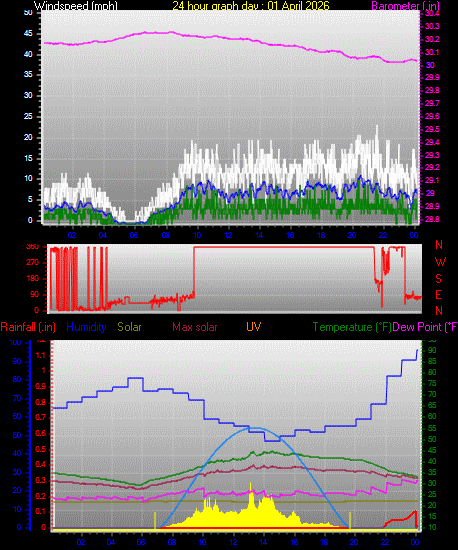Click the 180 value on wind direction axis
The width and height of the screenshot is (458, 550).
click(x=33, y=279)
